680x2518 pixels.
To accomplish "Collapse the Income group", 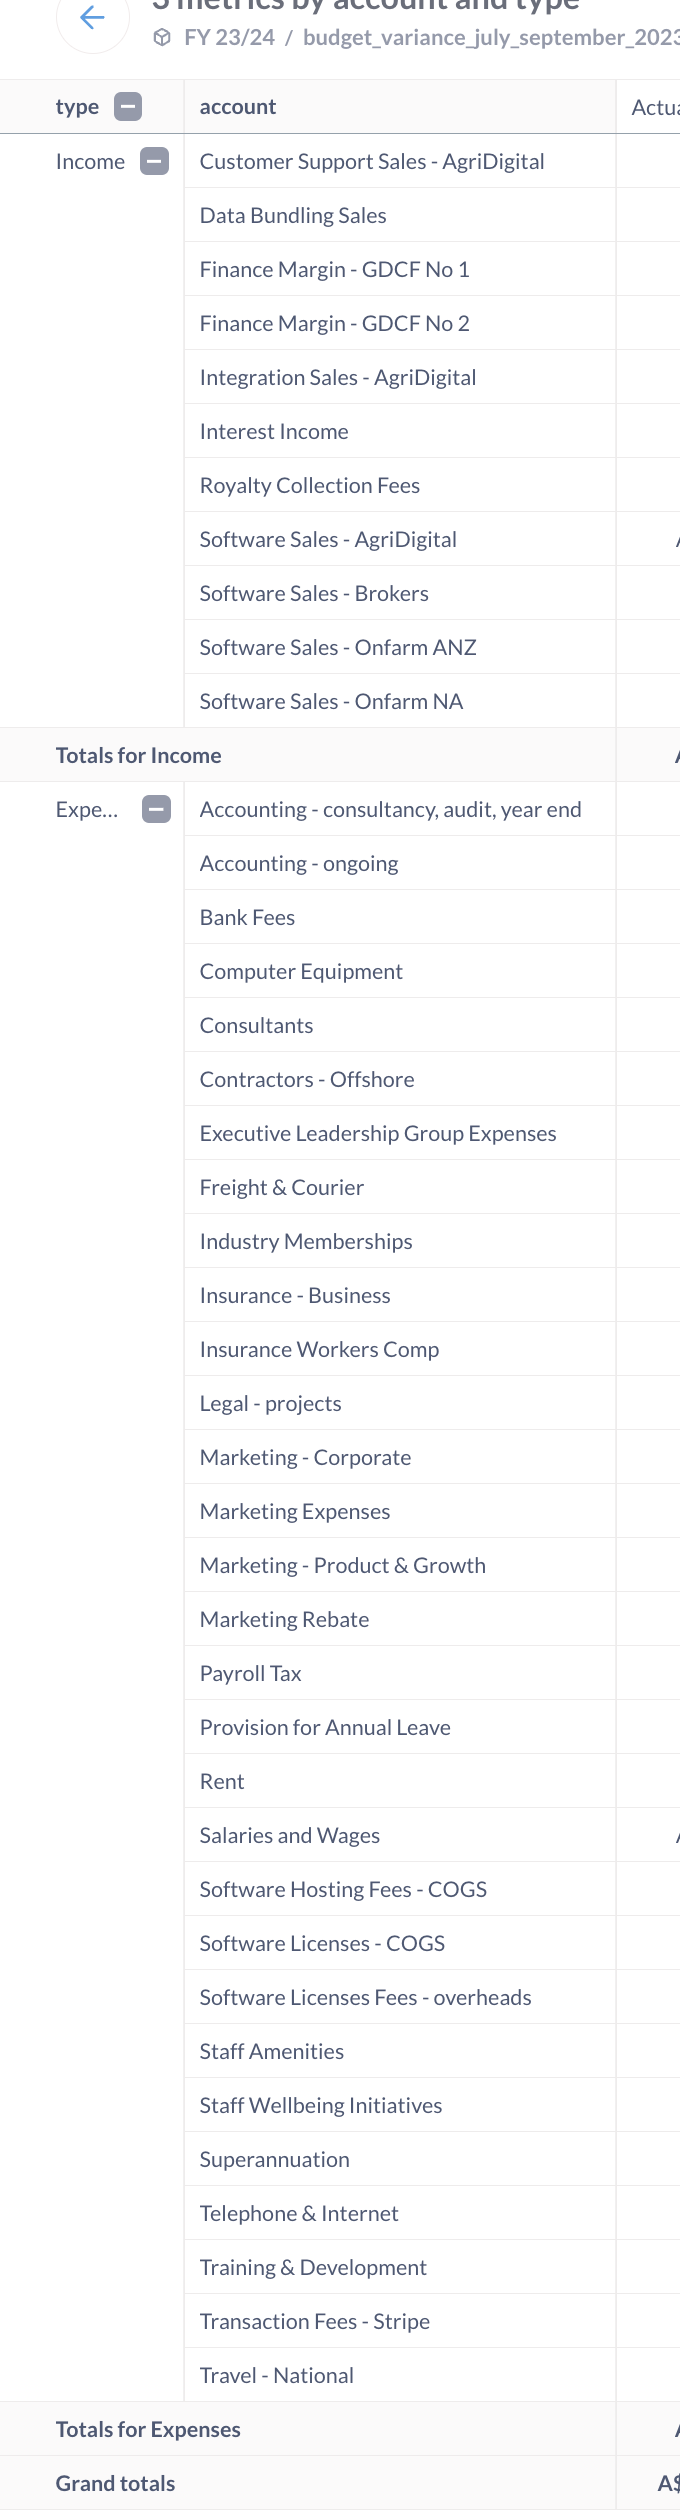I will click(x=154, y=161).
